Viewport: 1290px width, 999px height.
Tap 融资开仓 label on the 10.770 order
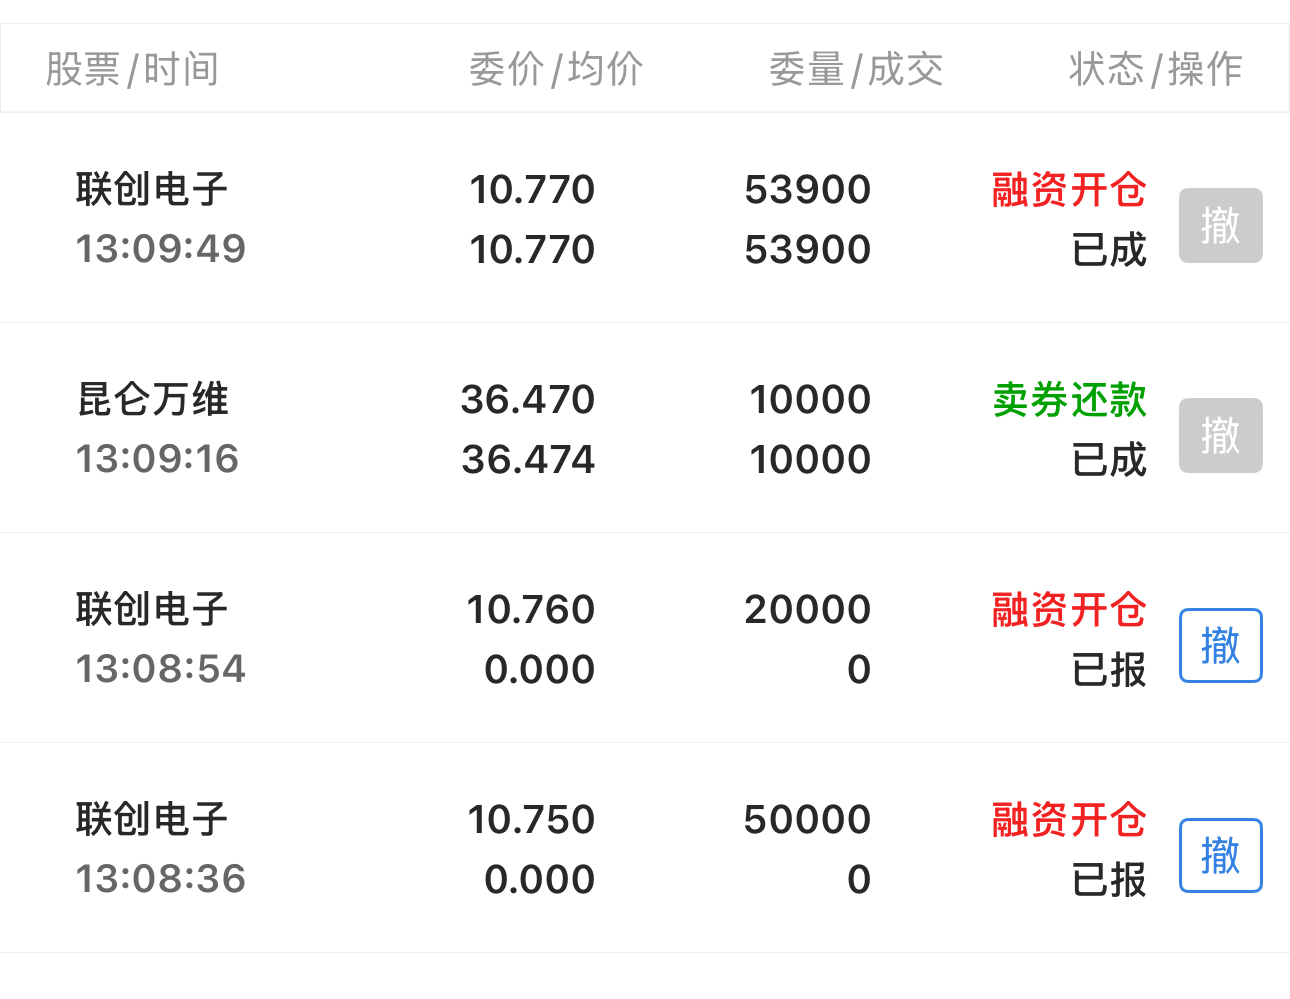1069,189
